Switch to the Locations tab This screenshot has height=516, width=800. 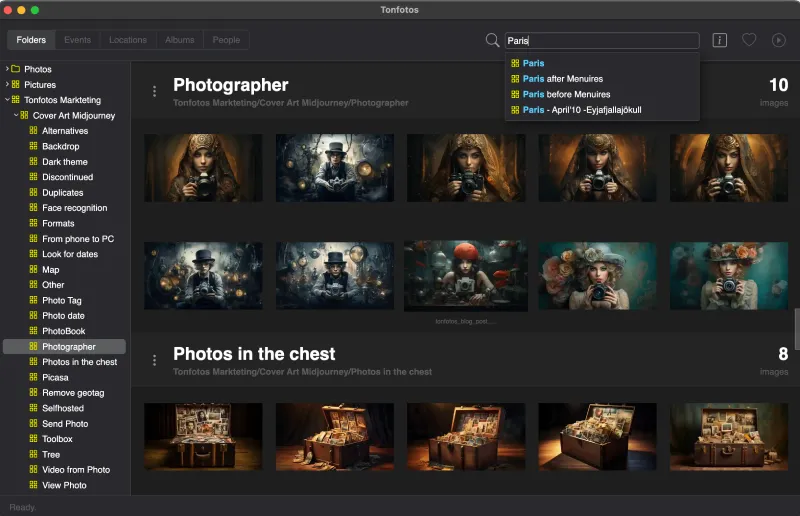[x=128, y=40]
